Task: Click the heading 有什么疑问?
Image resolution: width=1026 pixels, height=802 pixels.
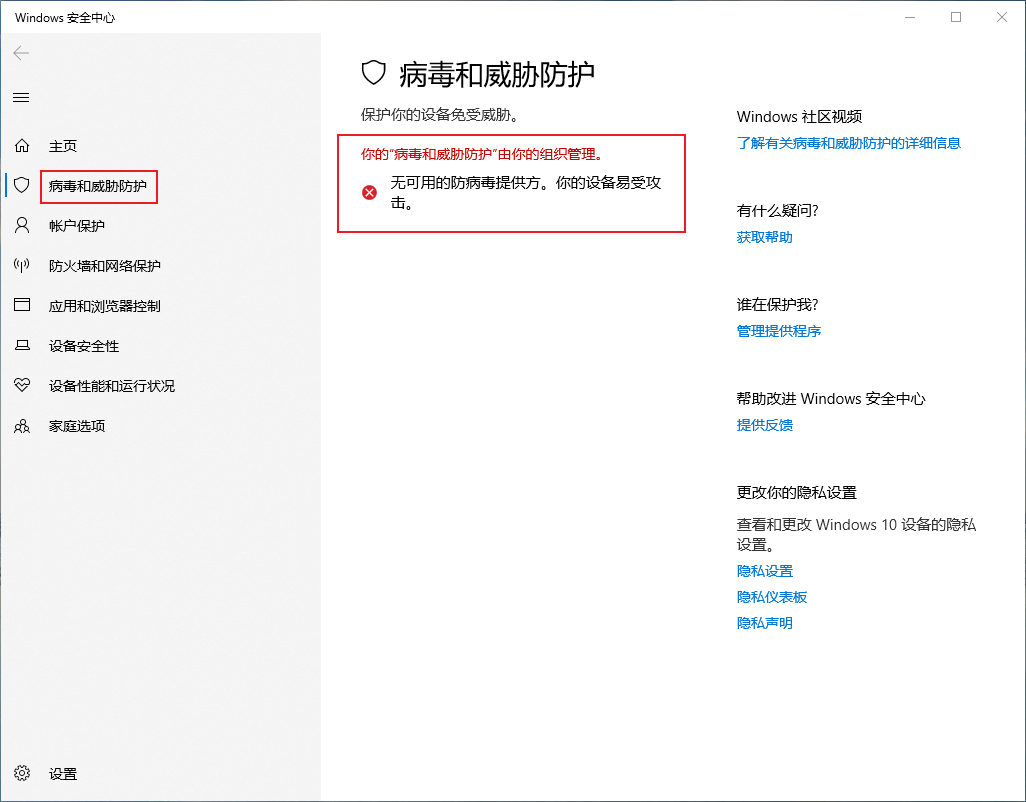Action: click(777, 211)
